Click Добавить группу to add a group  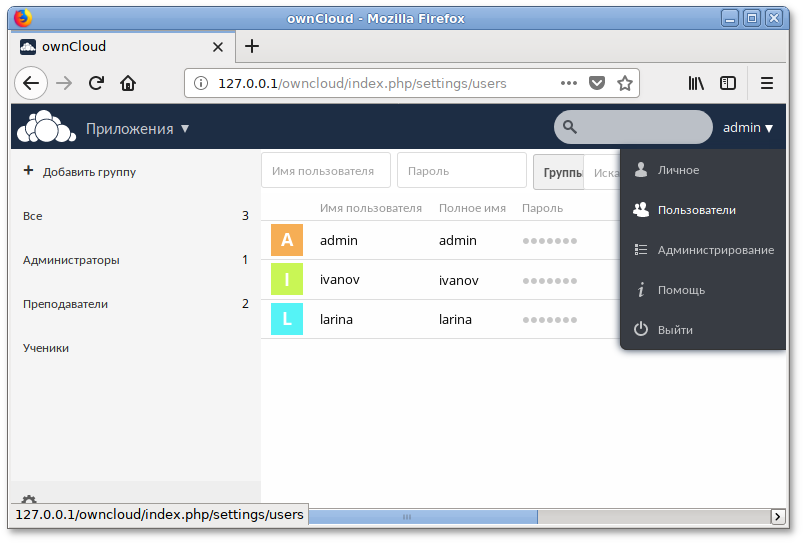click(x=88, y=172)
